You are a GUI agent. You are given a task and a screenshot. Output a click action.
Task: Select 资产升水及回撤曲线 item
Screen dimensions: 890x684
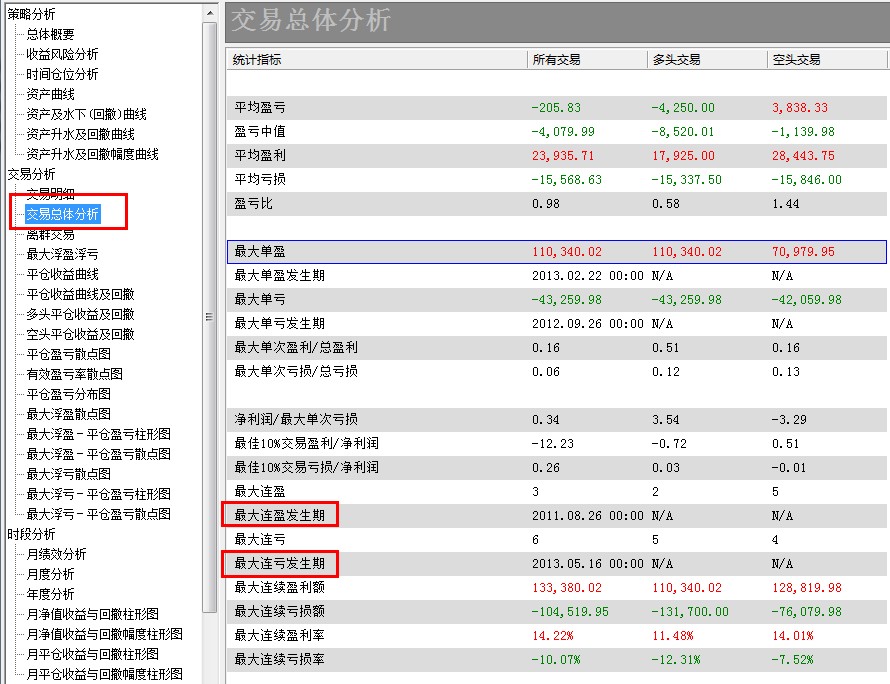point(81,134)
